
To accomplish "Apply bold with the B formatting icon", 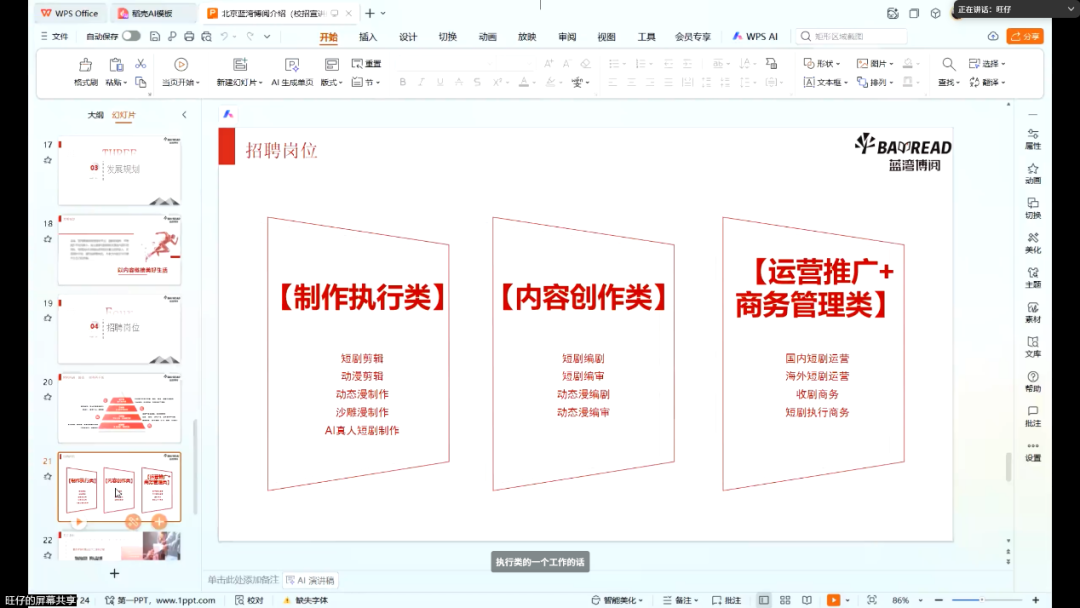I will coord(403,82).
